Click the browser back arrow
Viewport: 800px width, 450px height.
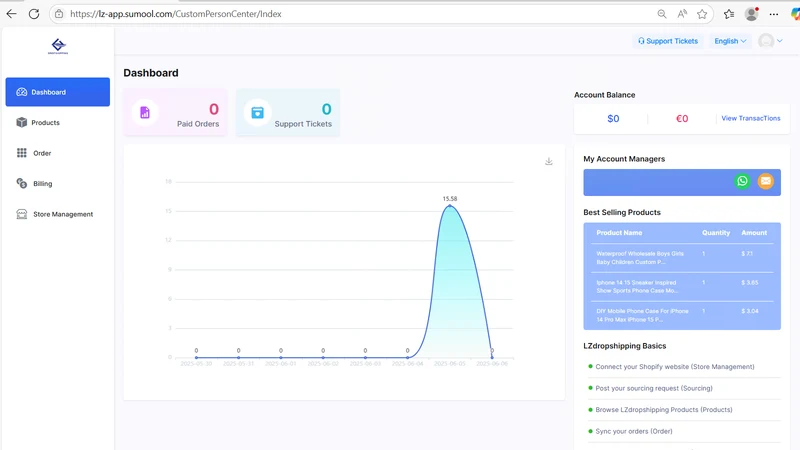pyautogui.click(x=11, y=14)
